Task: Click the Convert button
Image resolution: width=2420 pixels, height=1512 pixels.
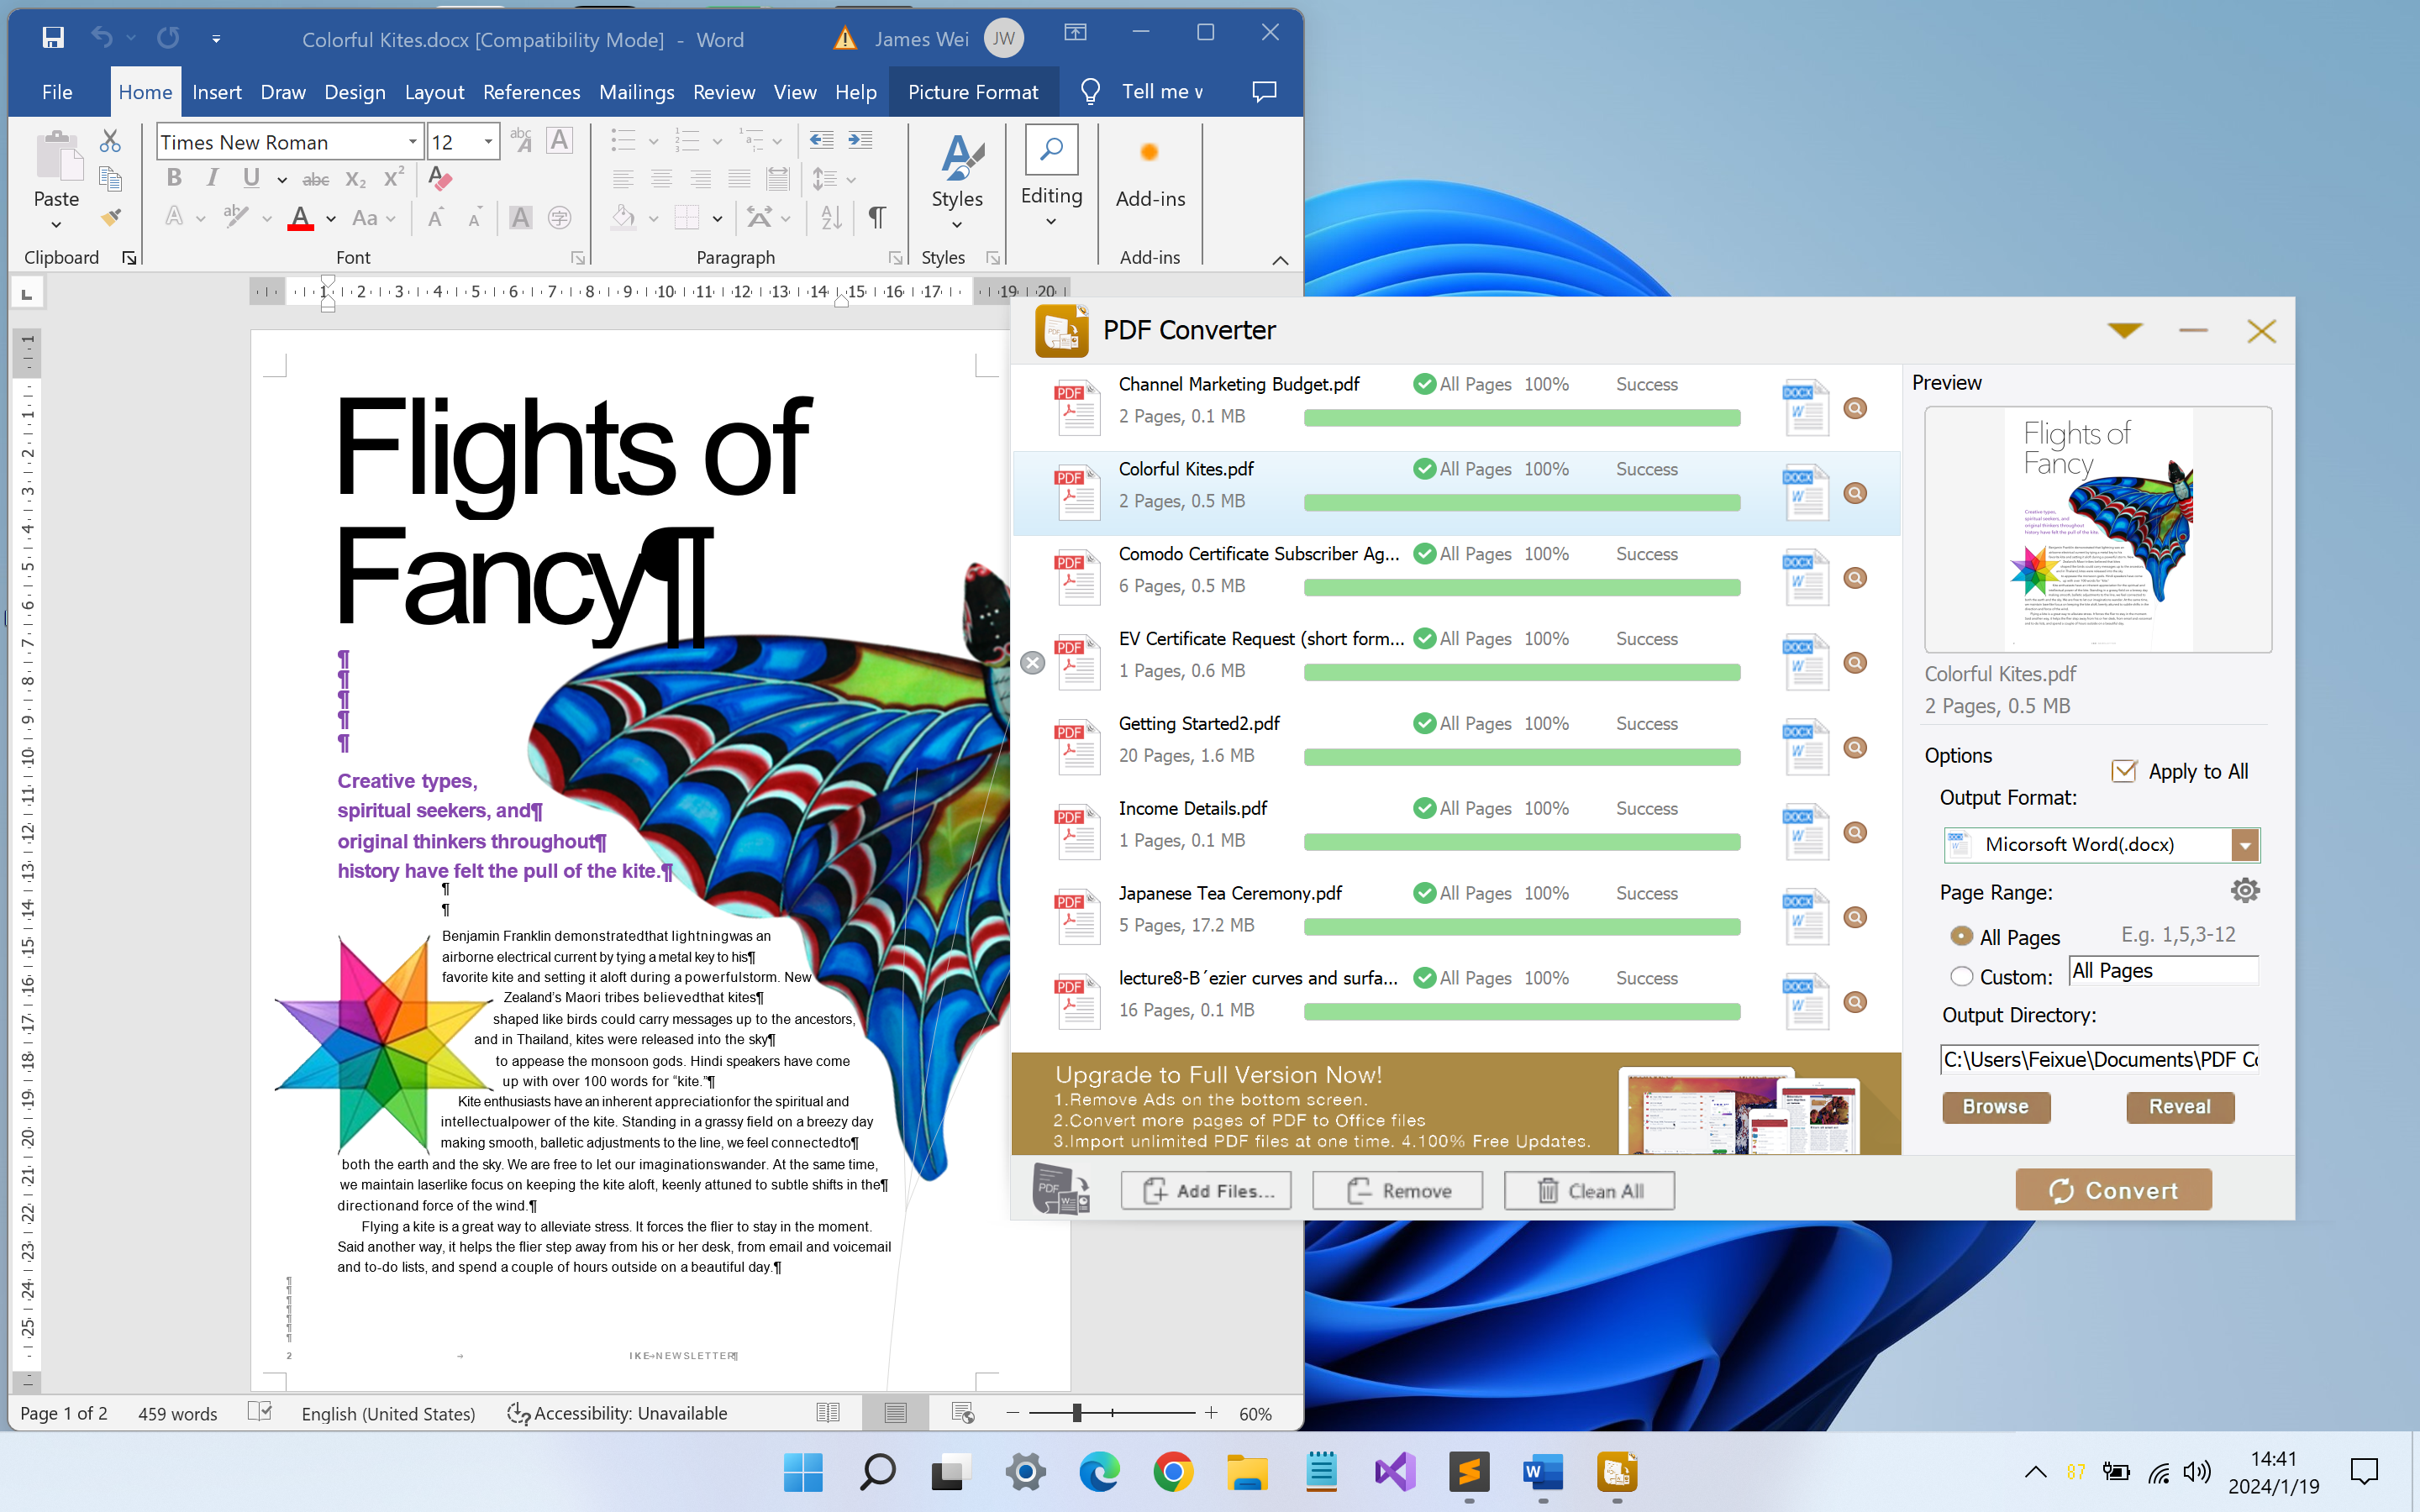Action: pyautogui.click(x=2113, y=1190)
